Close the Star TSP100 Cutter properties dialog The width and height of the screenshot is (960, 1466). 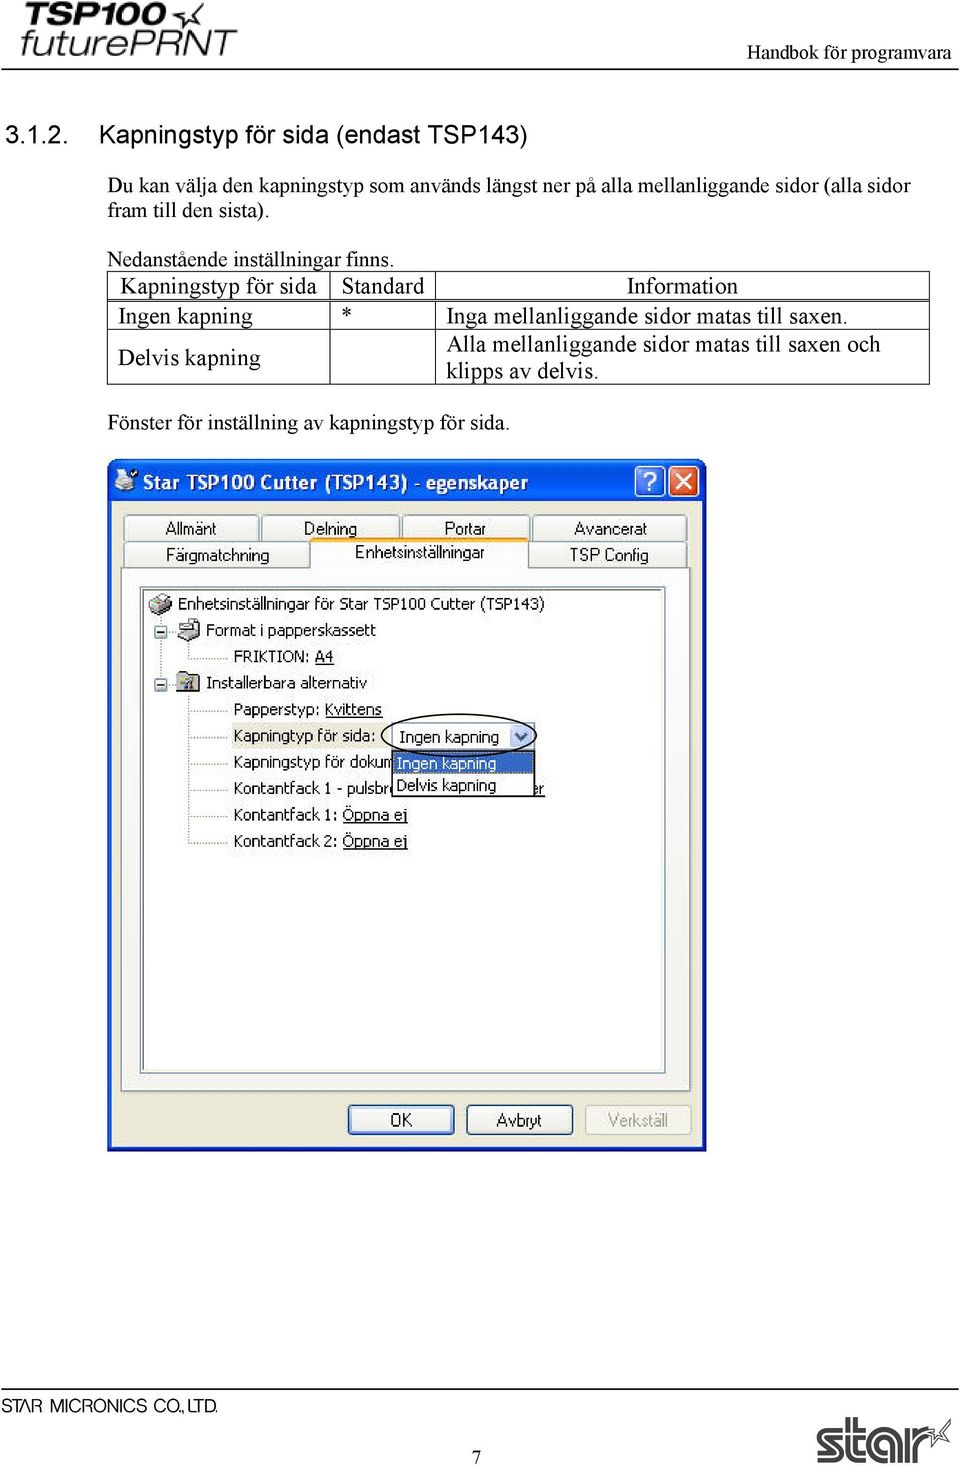point(683,482)
